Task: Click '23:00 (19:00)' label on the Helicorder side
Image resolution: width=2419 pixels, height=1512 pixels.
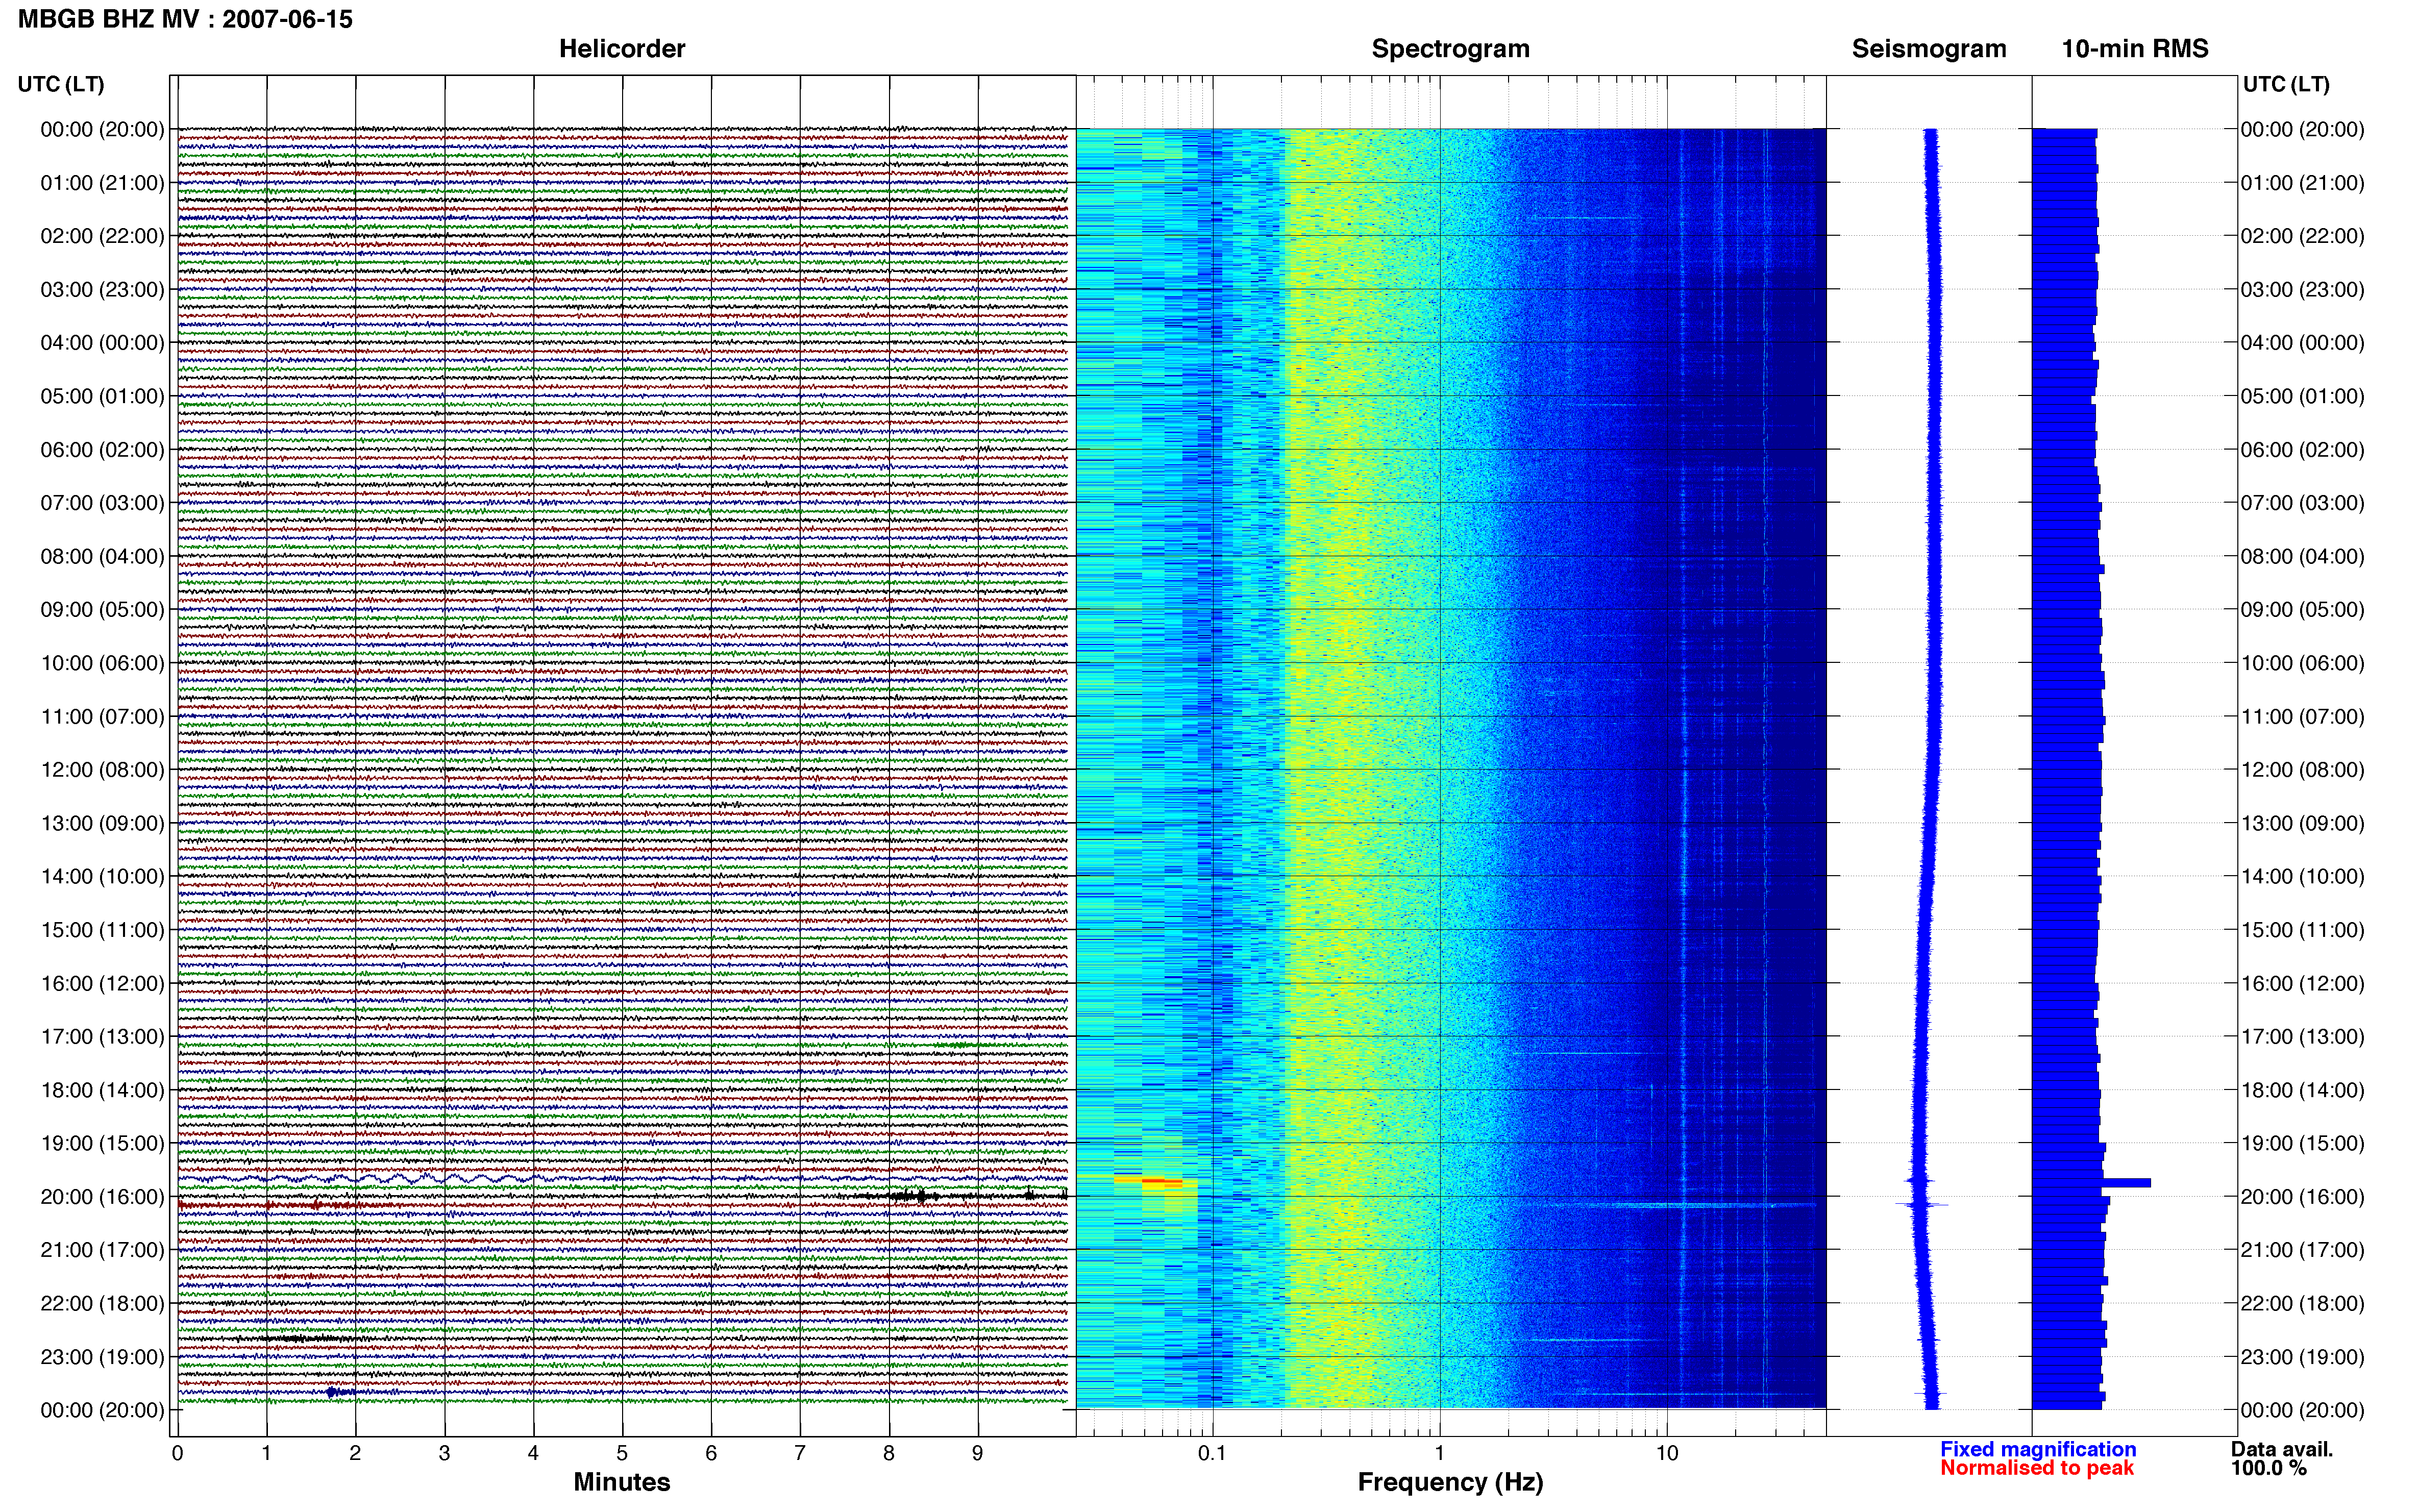Action: [x=102, y=1357]
